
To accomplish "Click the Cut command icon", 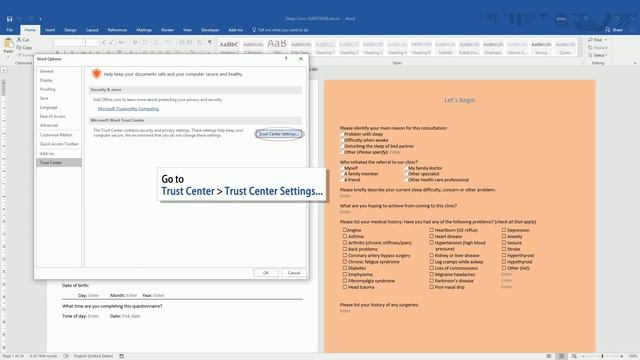I will point(19,40).
